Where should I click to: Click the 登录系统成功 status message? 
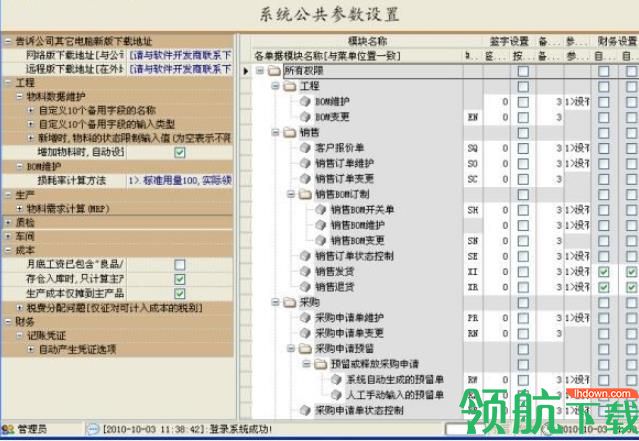click(240, 429)
